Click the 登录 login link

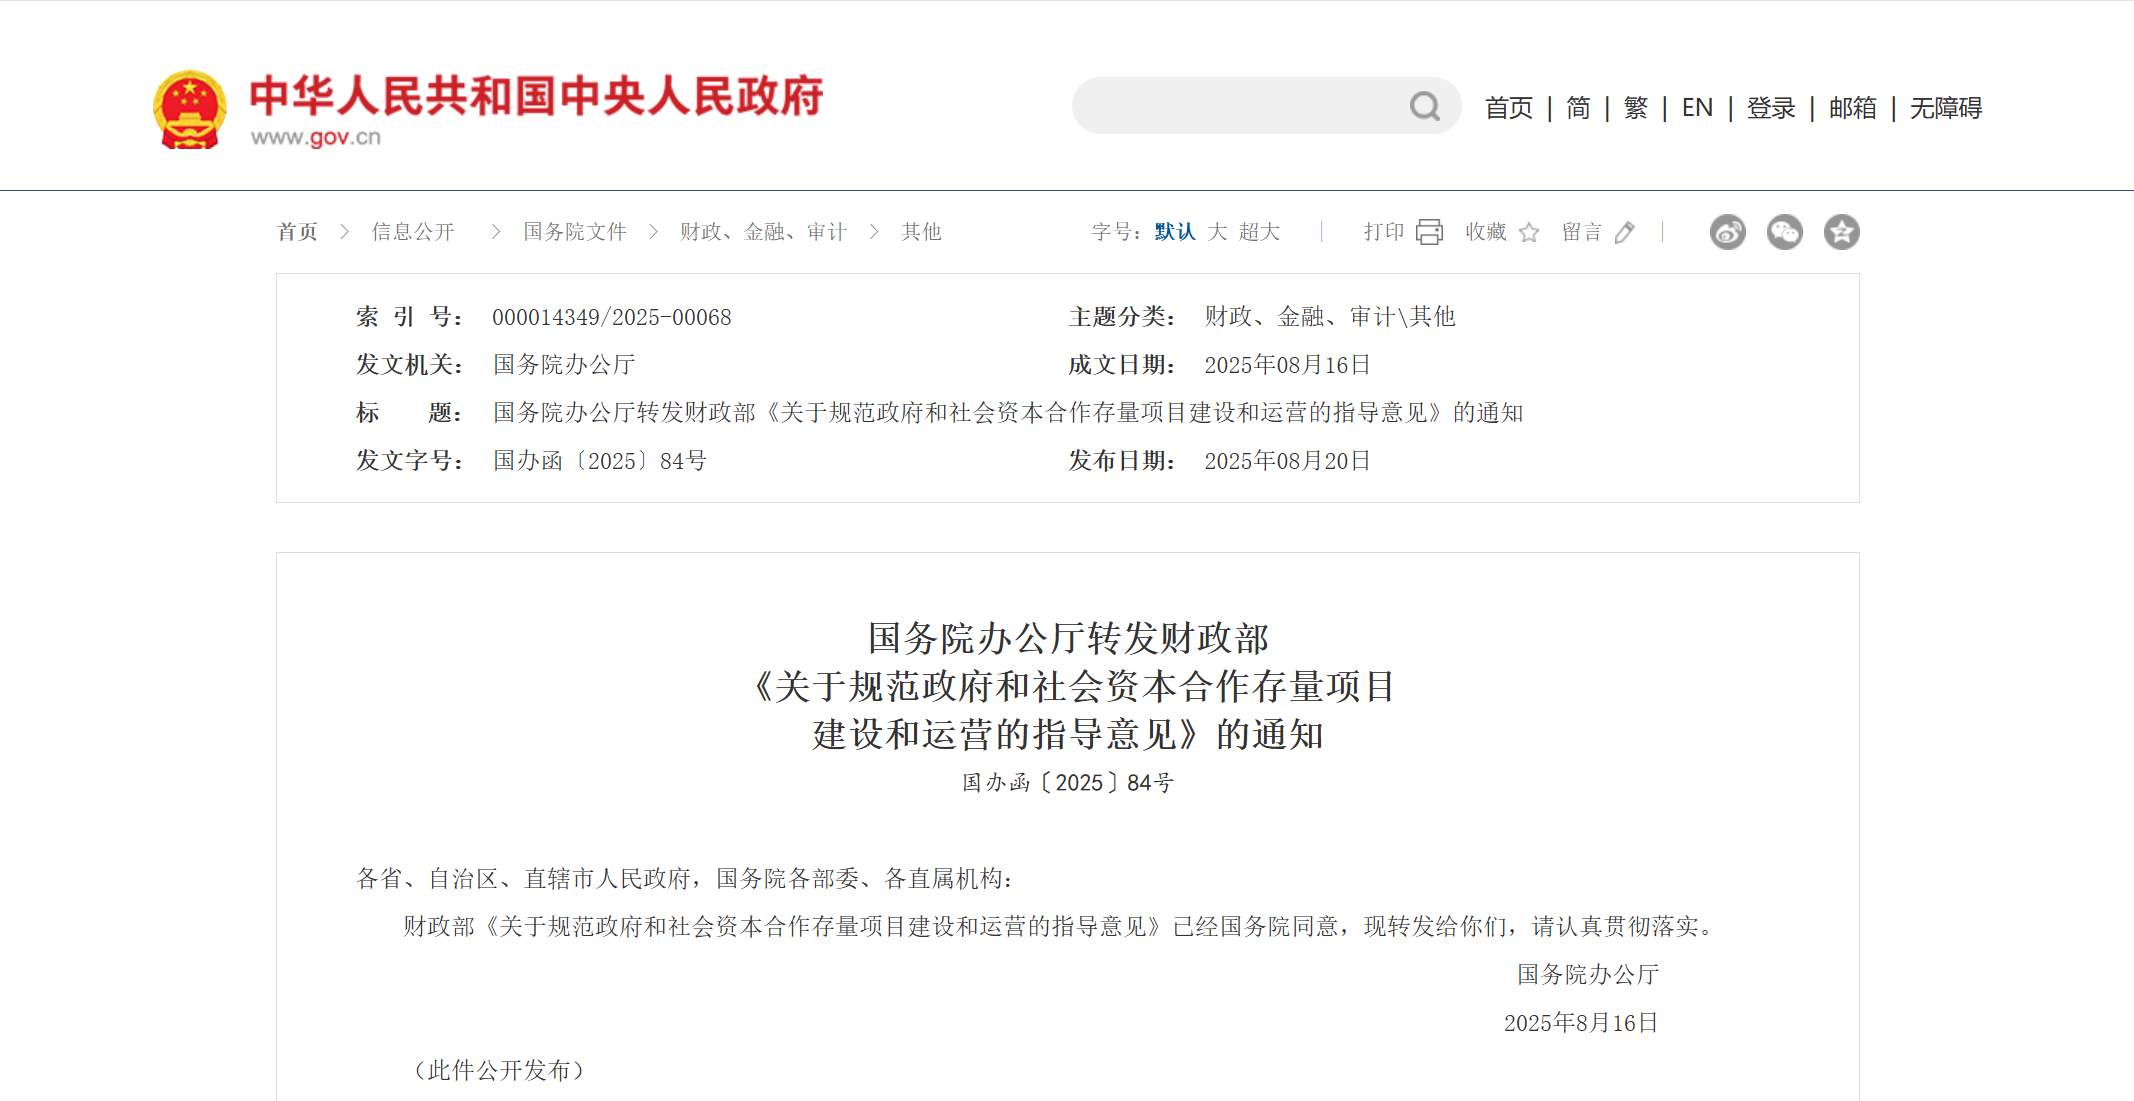[1771, 108]
